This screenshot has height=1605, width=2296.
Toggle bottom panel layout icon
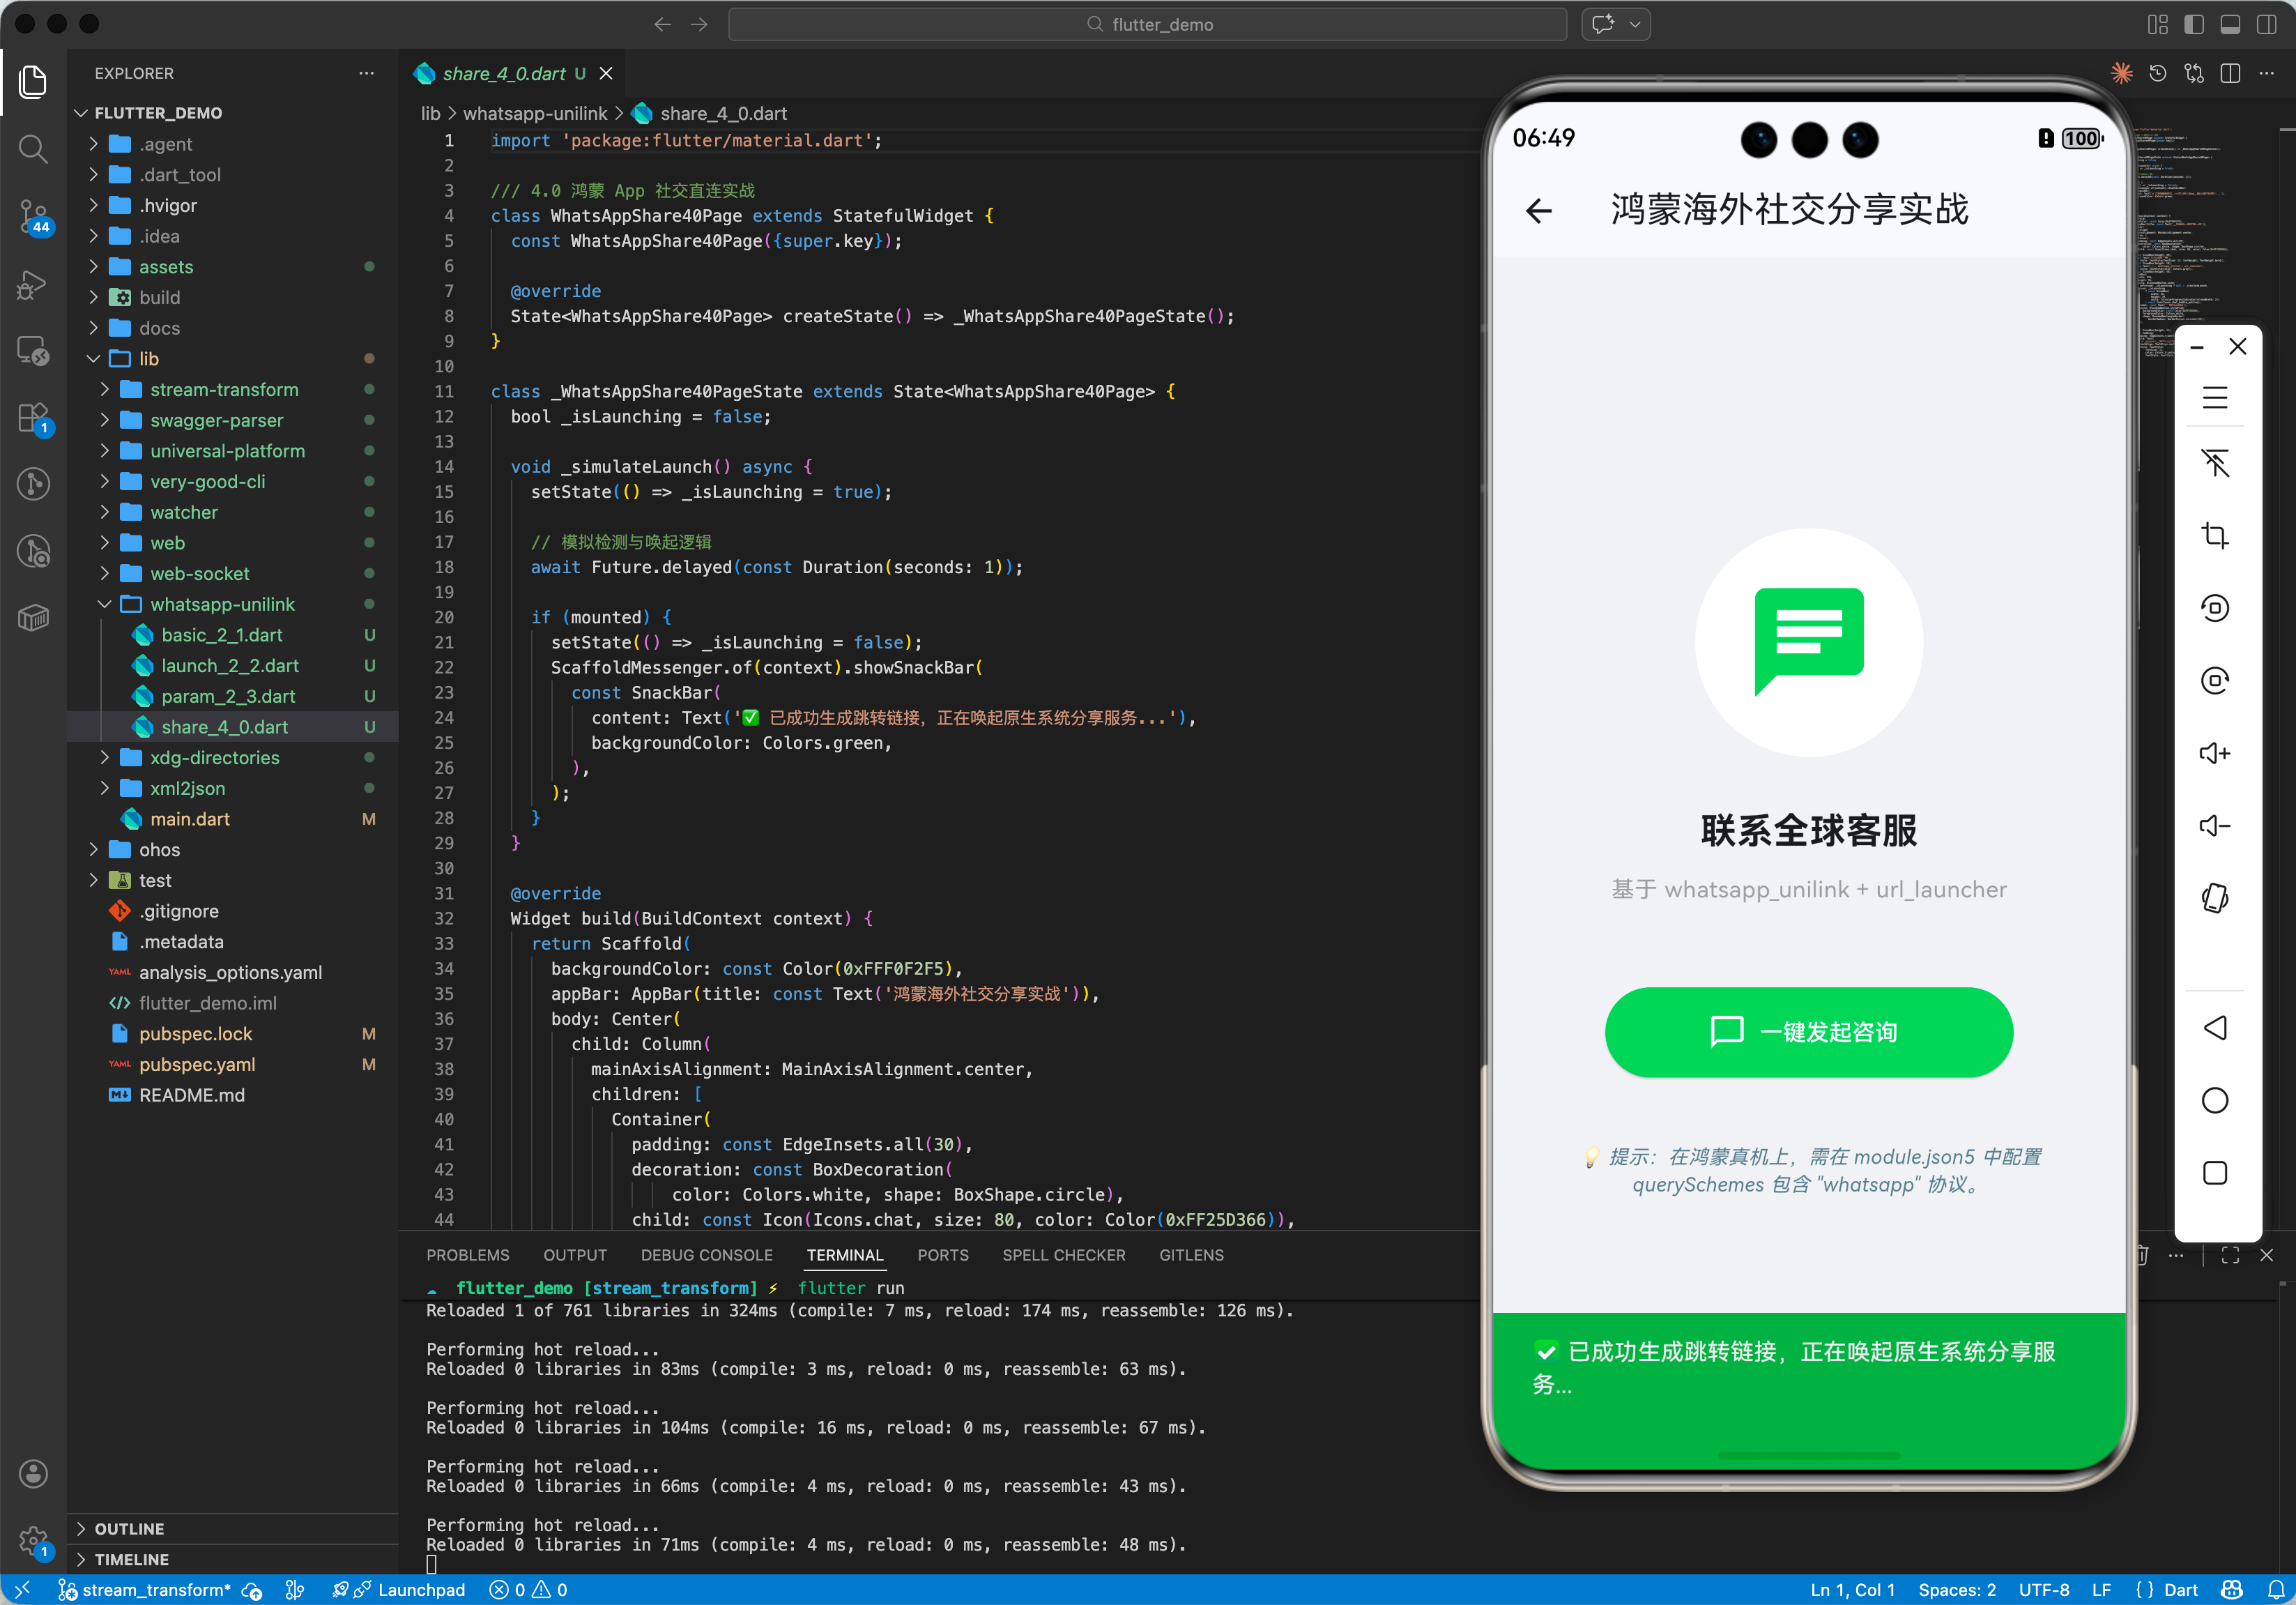(x=2229, y=24)
